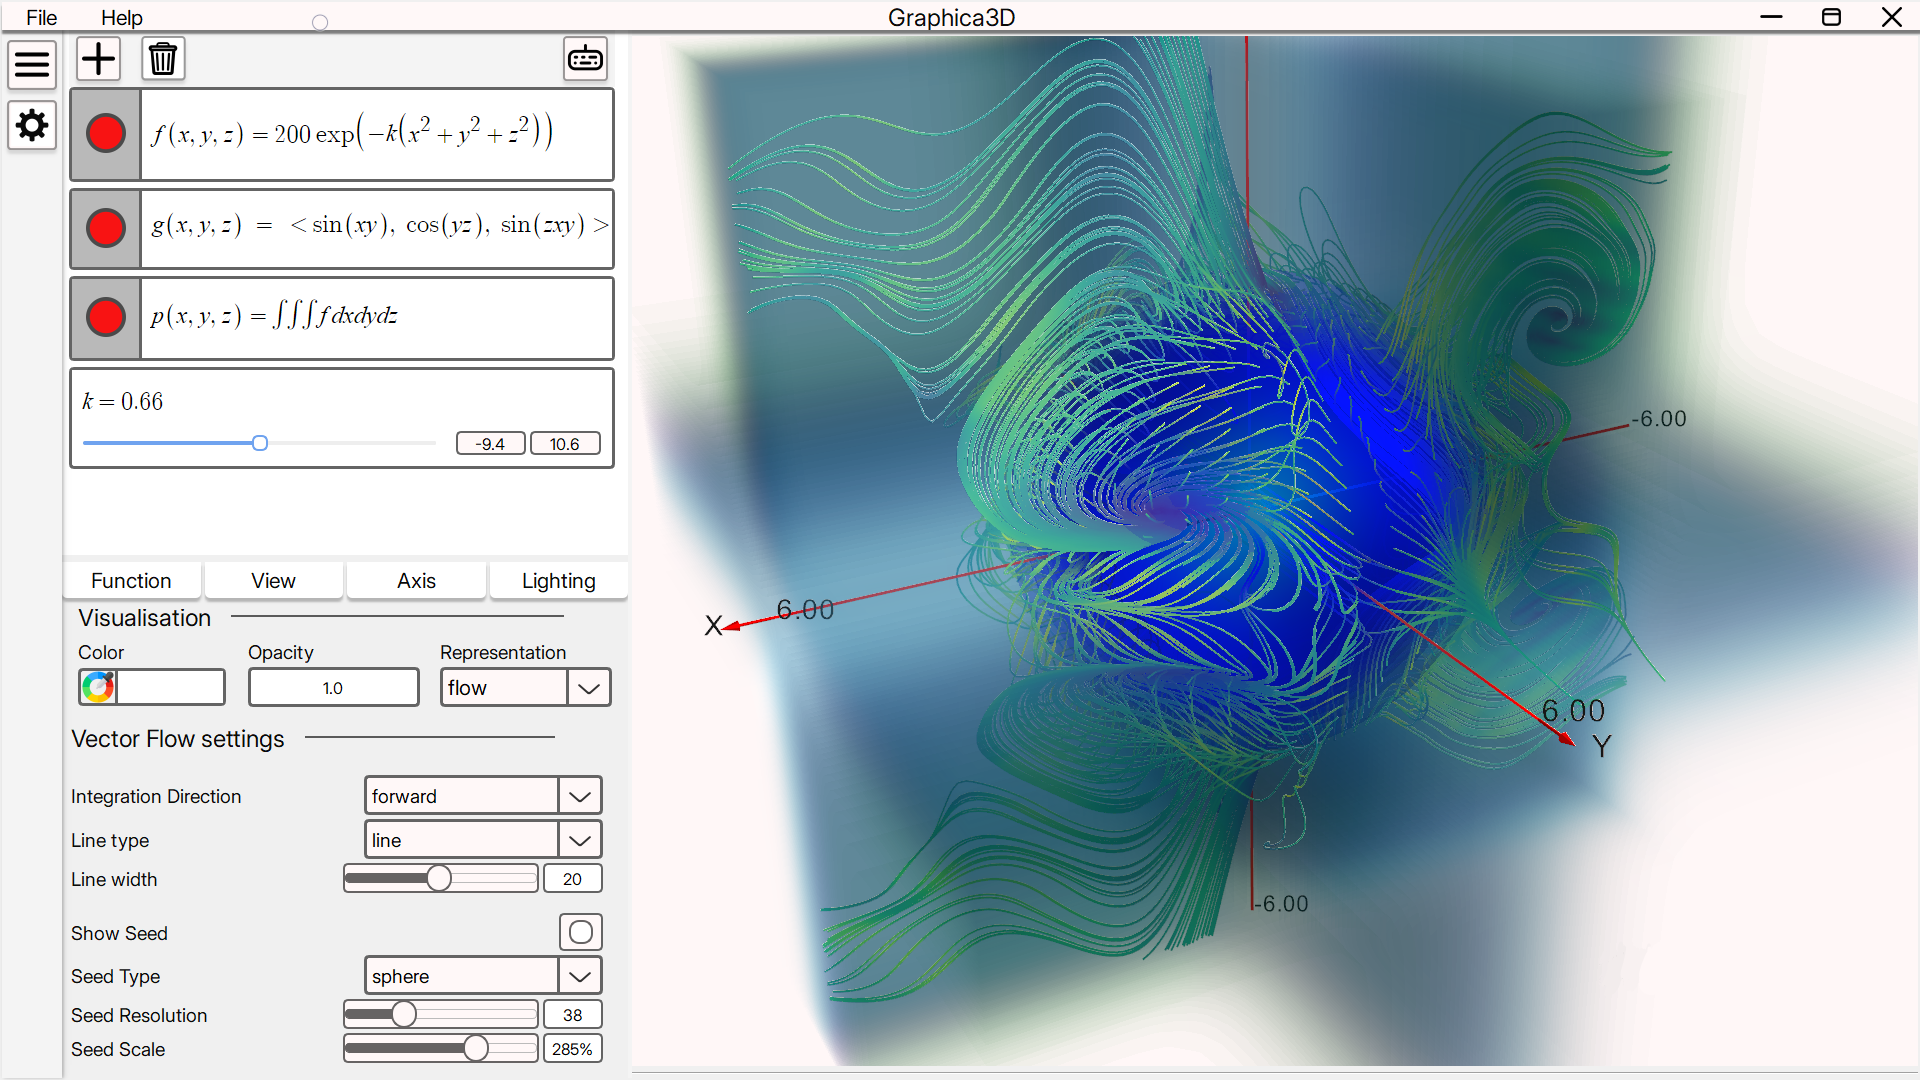Toggle visibility of vector field g(x,y,z)
This screenshot has height=1080, width=1920.
pos(106,228)
